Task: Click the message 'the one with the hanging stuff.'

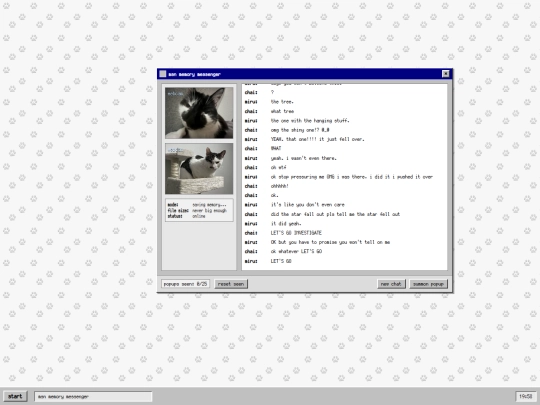Action: (x=310, y=121)
